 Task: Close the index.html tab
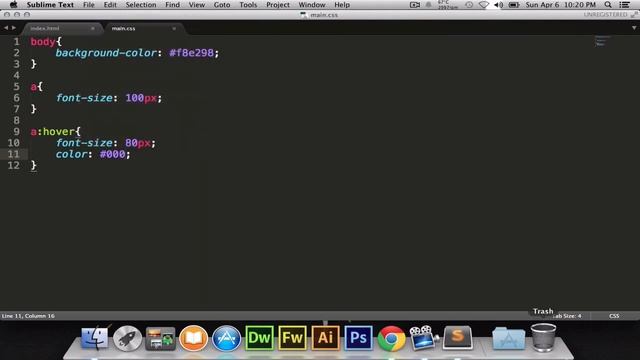coord(93,28)
